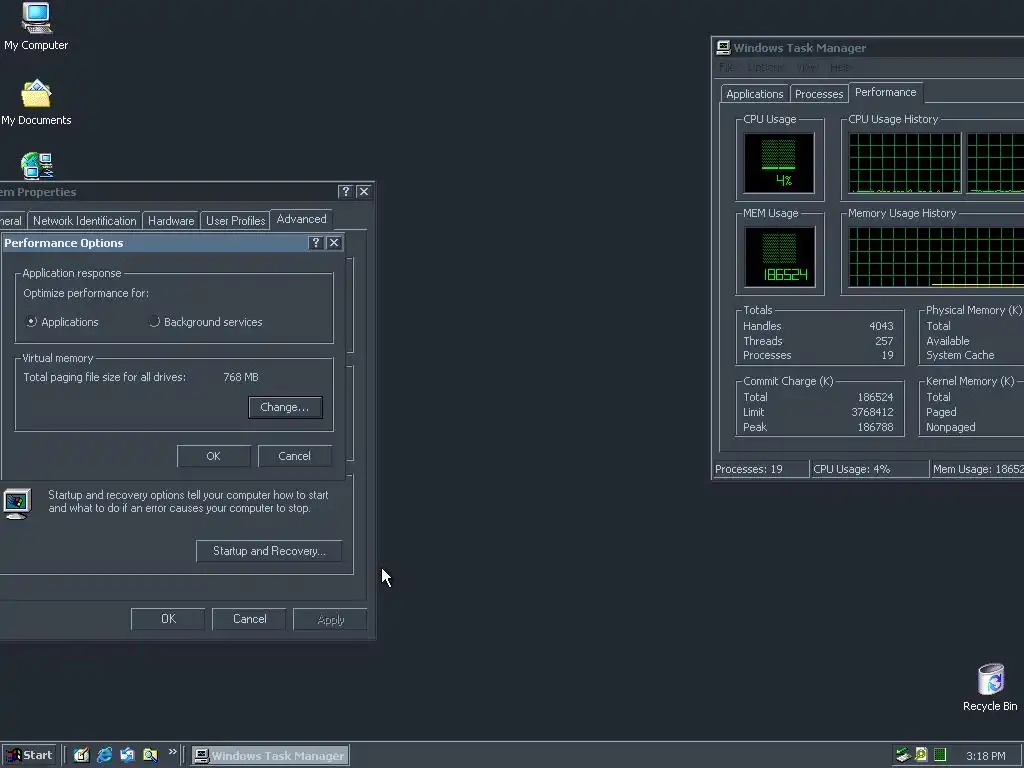Click the 768 MB paging file value
The width and height of the screenshot is (1024, 768).
tap(241, 377)
